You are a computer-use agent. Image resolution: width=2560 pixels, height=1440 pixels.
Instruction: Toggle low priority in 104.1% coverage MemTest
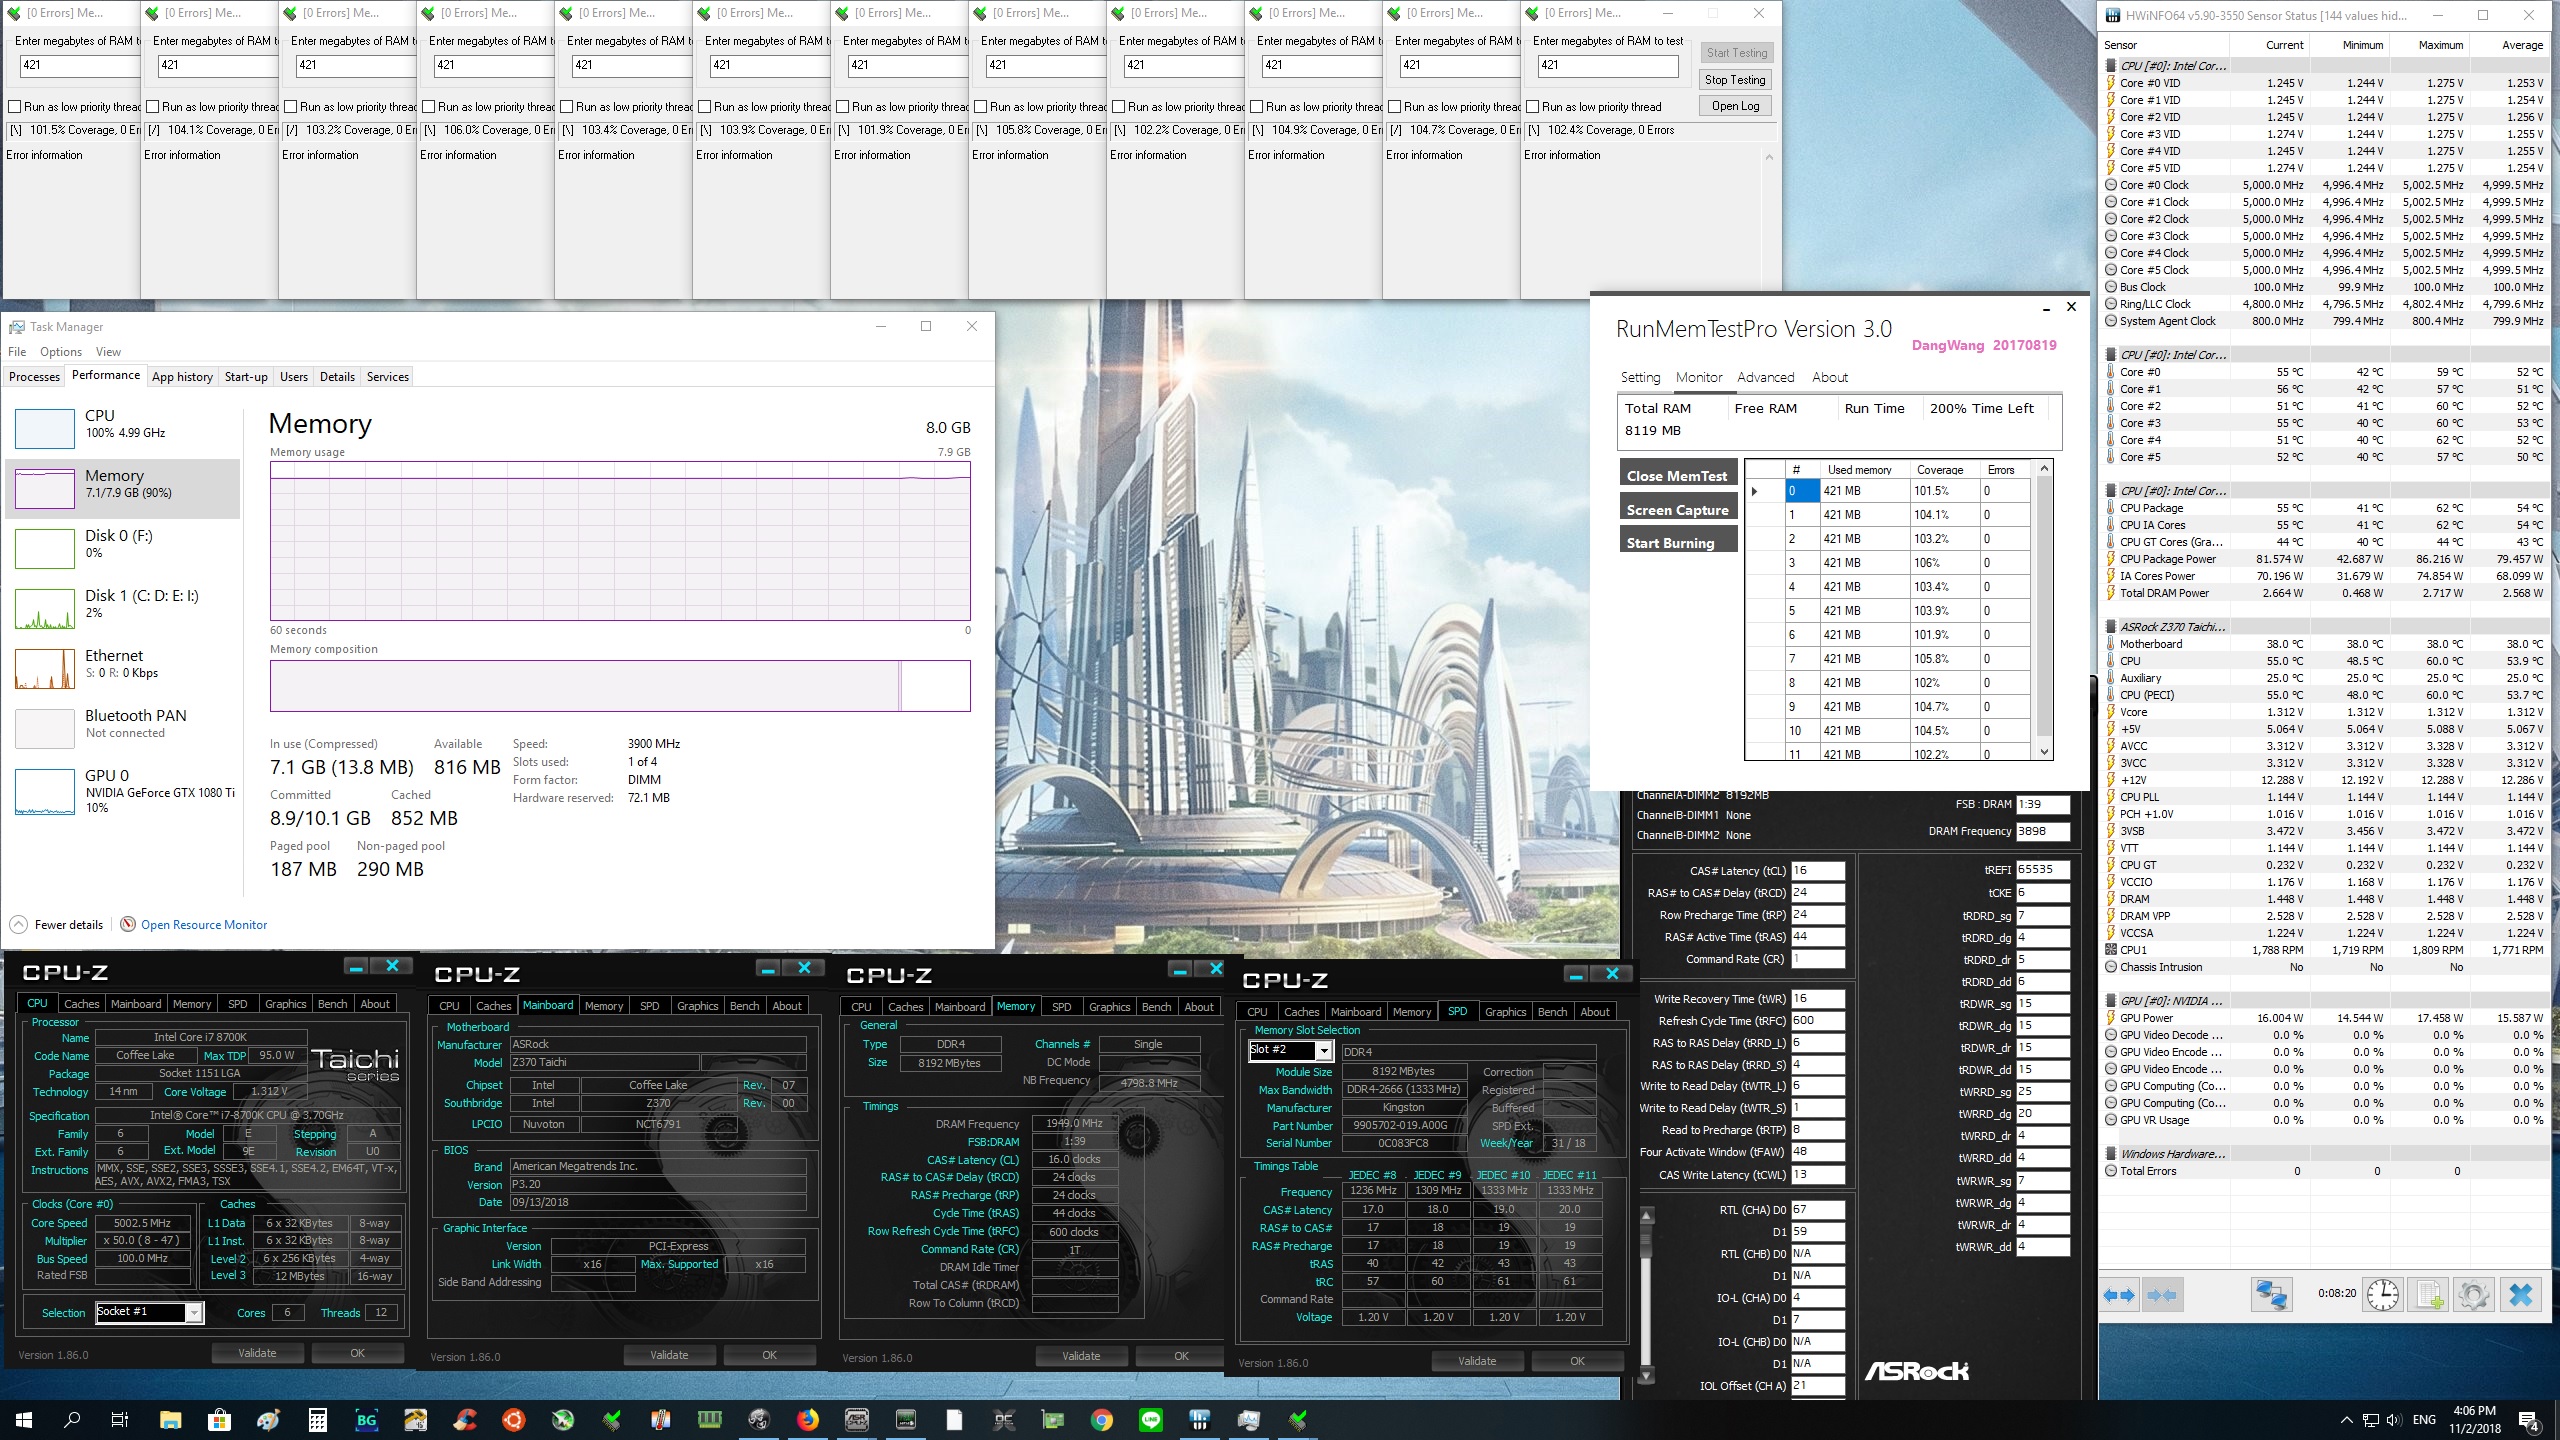point(153,107)
